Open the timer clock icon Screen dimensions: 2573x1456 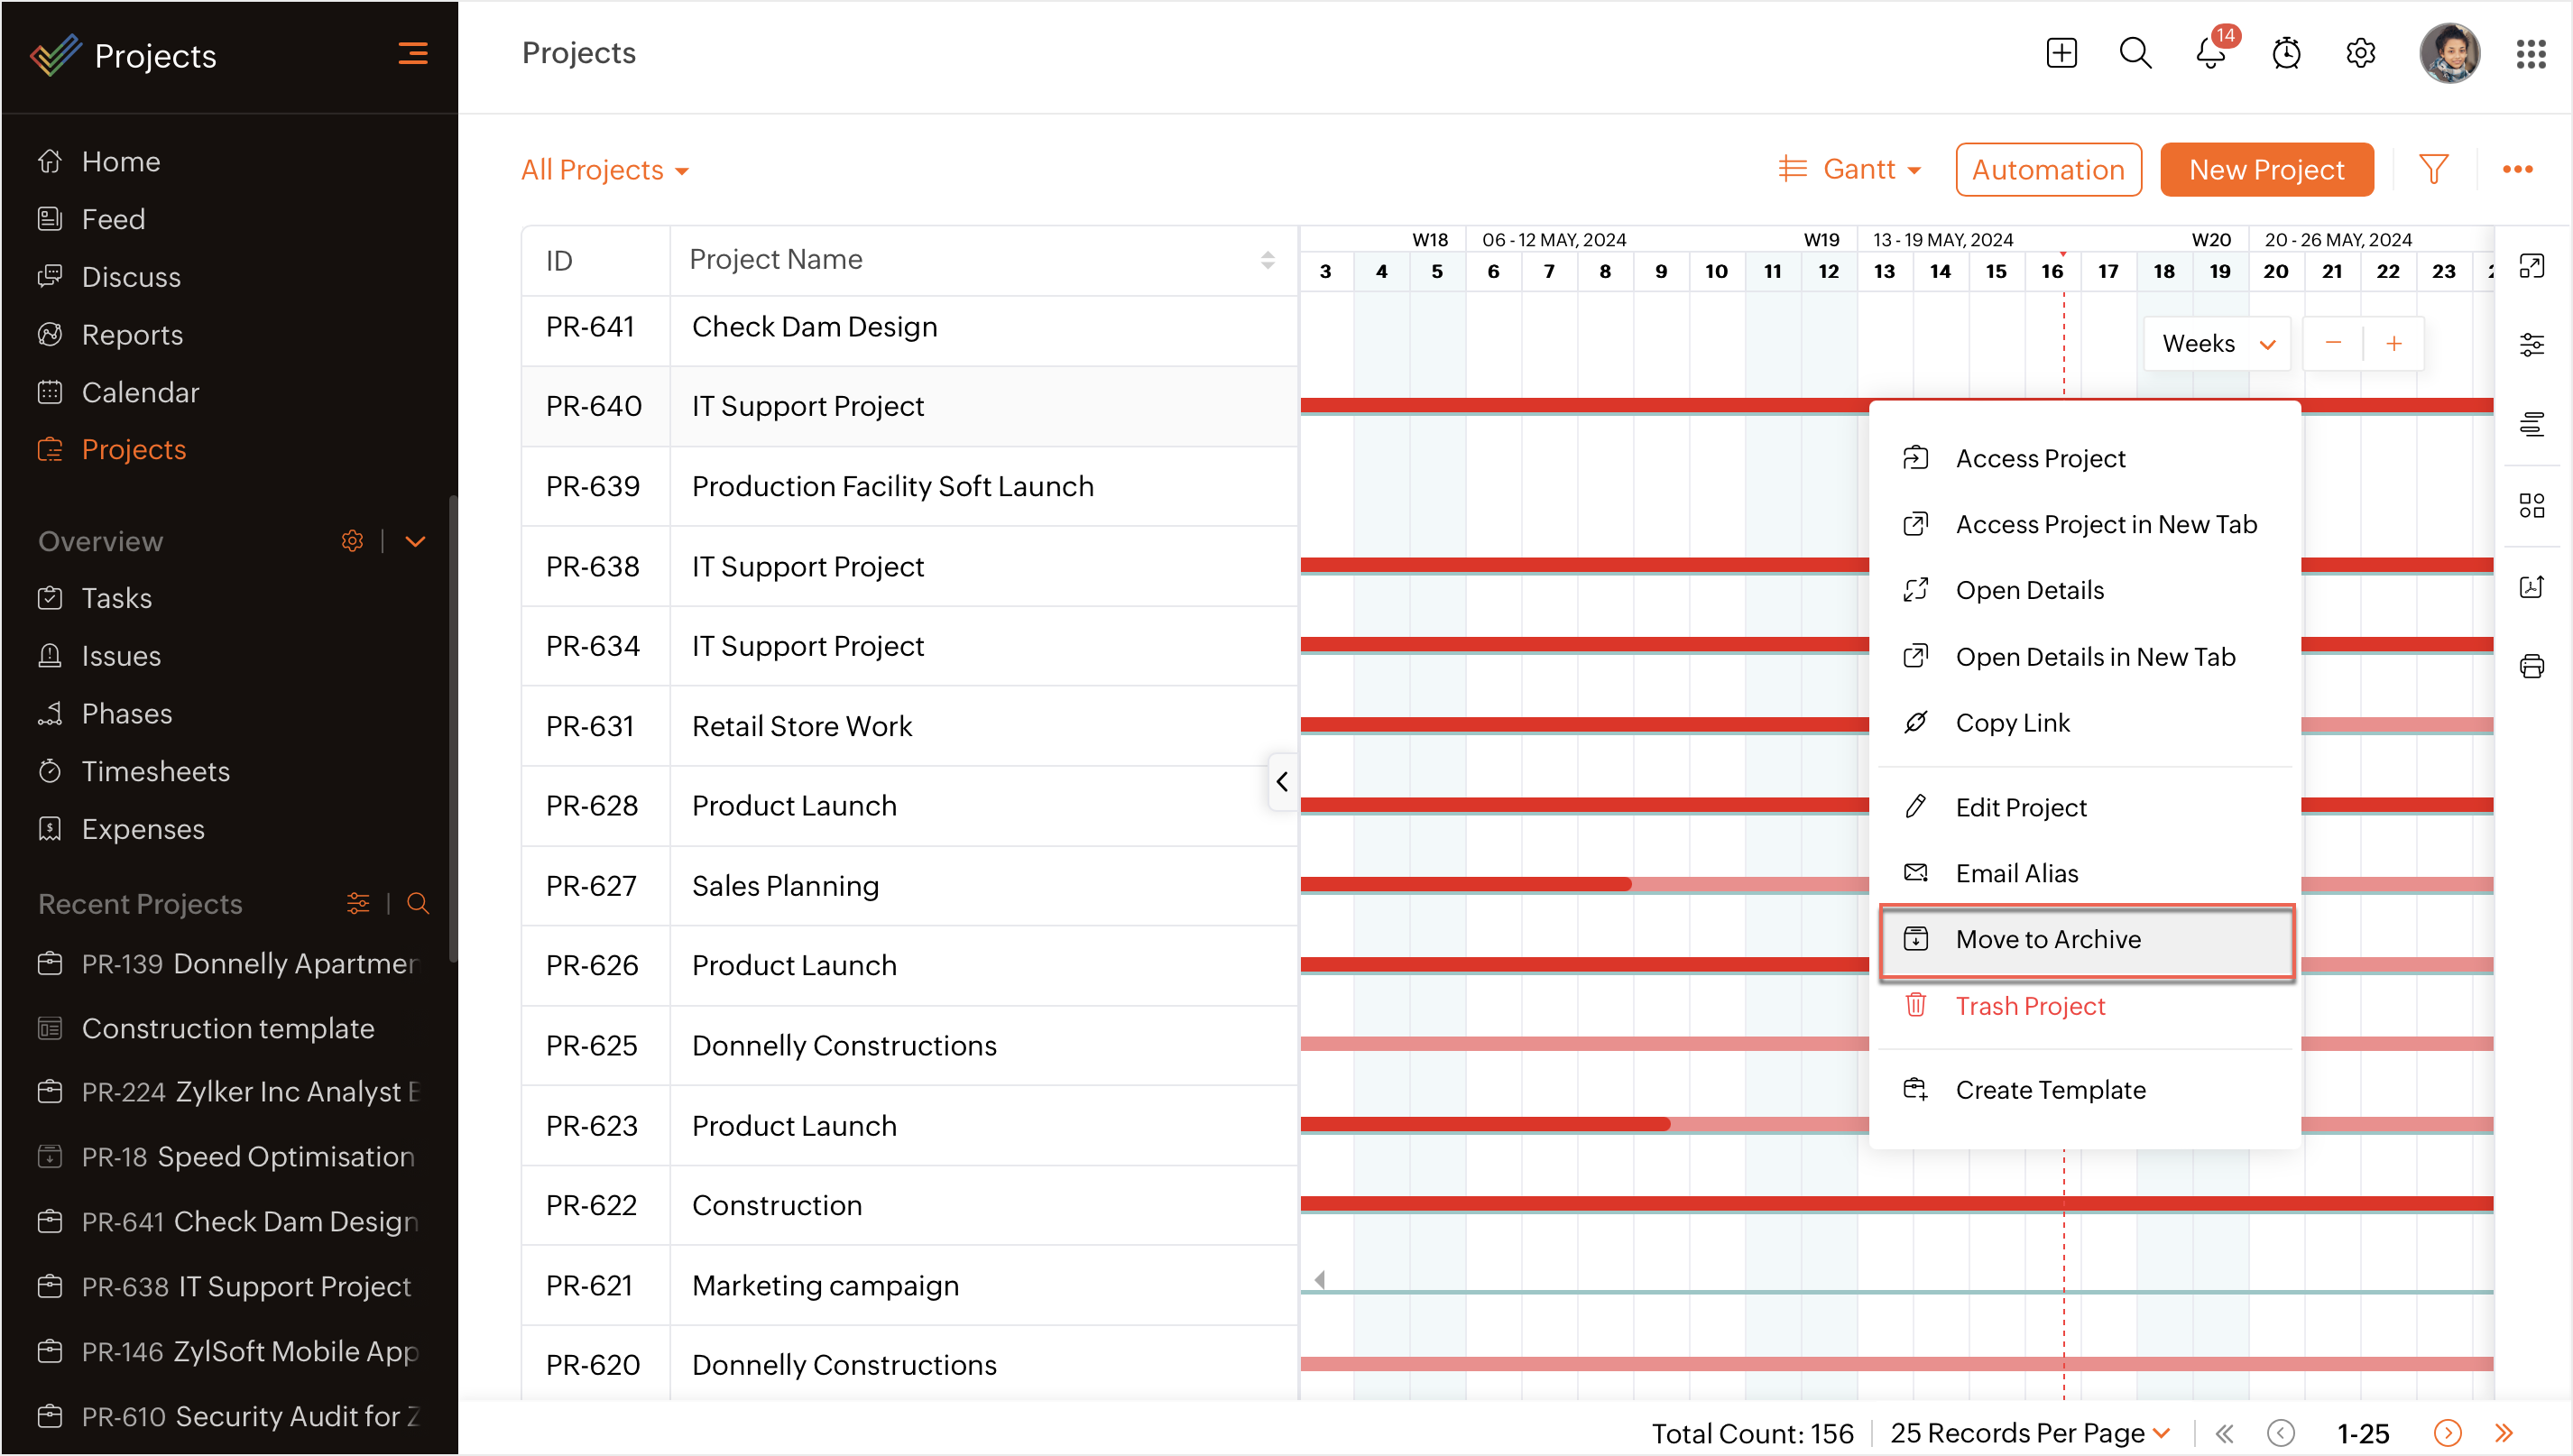(x=2286, y=53)
